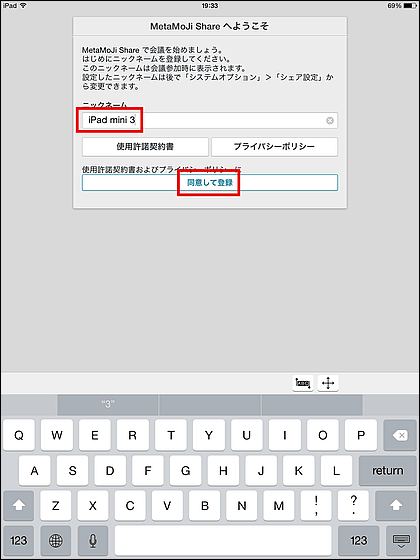
Task: Tap the N key
Action: 242,505
